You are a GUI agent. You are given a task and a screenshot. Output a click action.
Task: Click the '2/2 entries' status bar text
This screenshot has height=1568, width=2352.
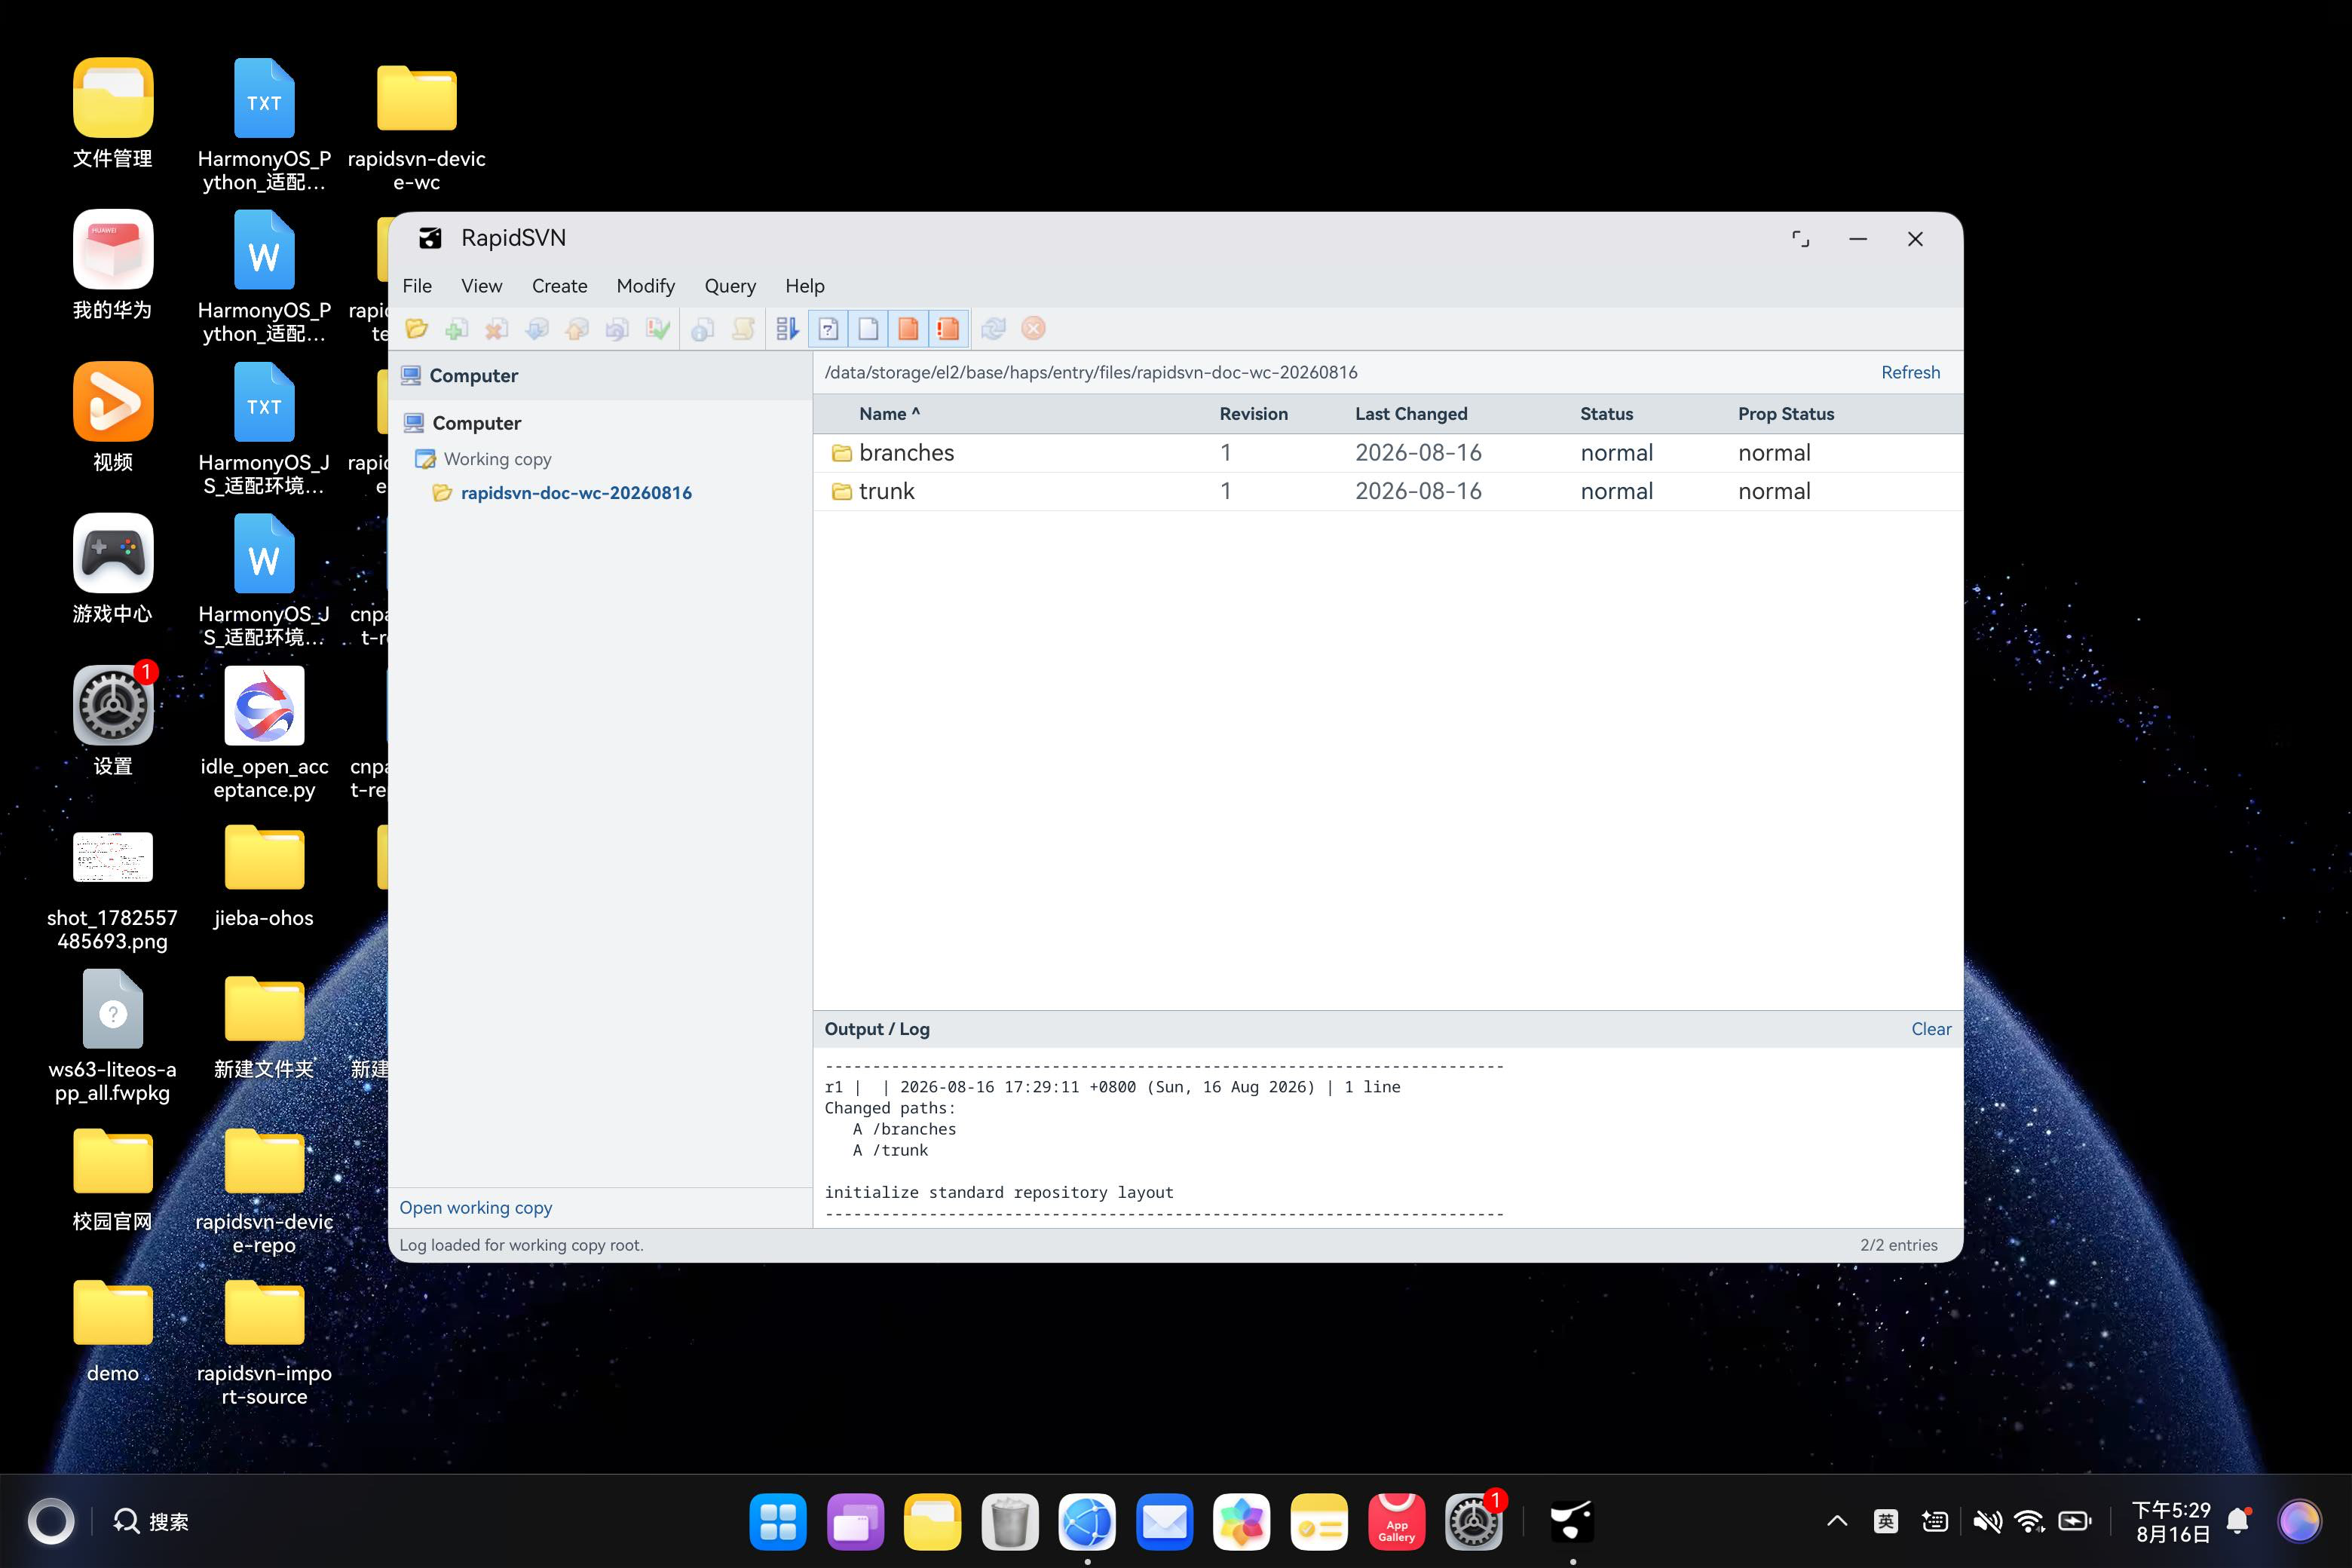click(1898, 1245)
